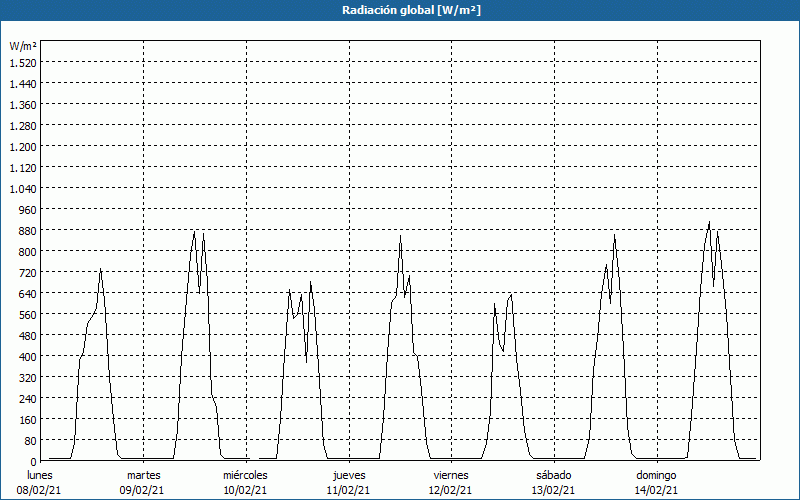Click the 09/02/21 date label
The height and width of the screenshot is (500, 800).
[x=142, y=490]
